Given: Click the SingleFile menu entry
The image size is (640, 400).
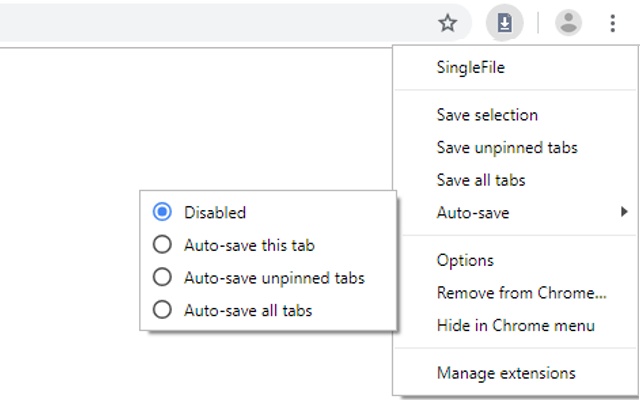Looking at the screenshot, I should pyautogui.click(x=471, y=68).
